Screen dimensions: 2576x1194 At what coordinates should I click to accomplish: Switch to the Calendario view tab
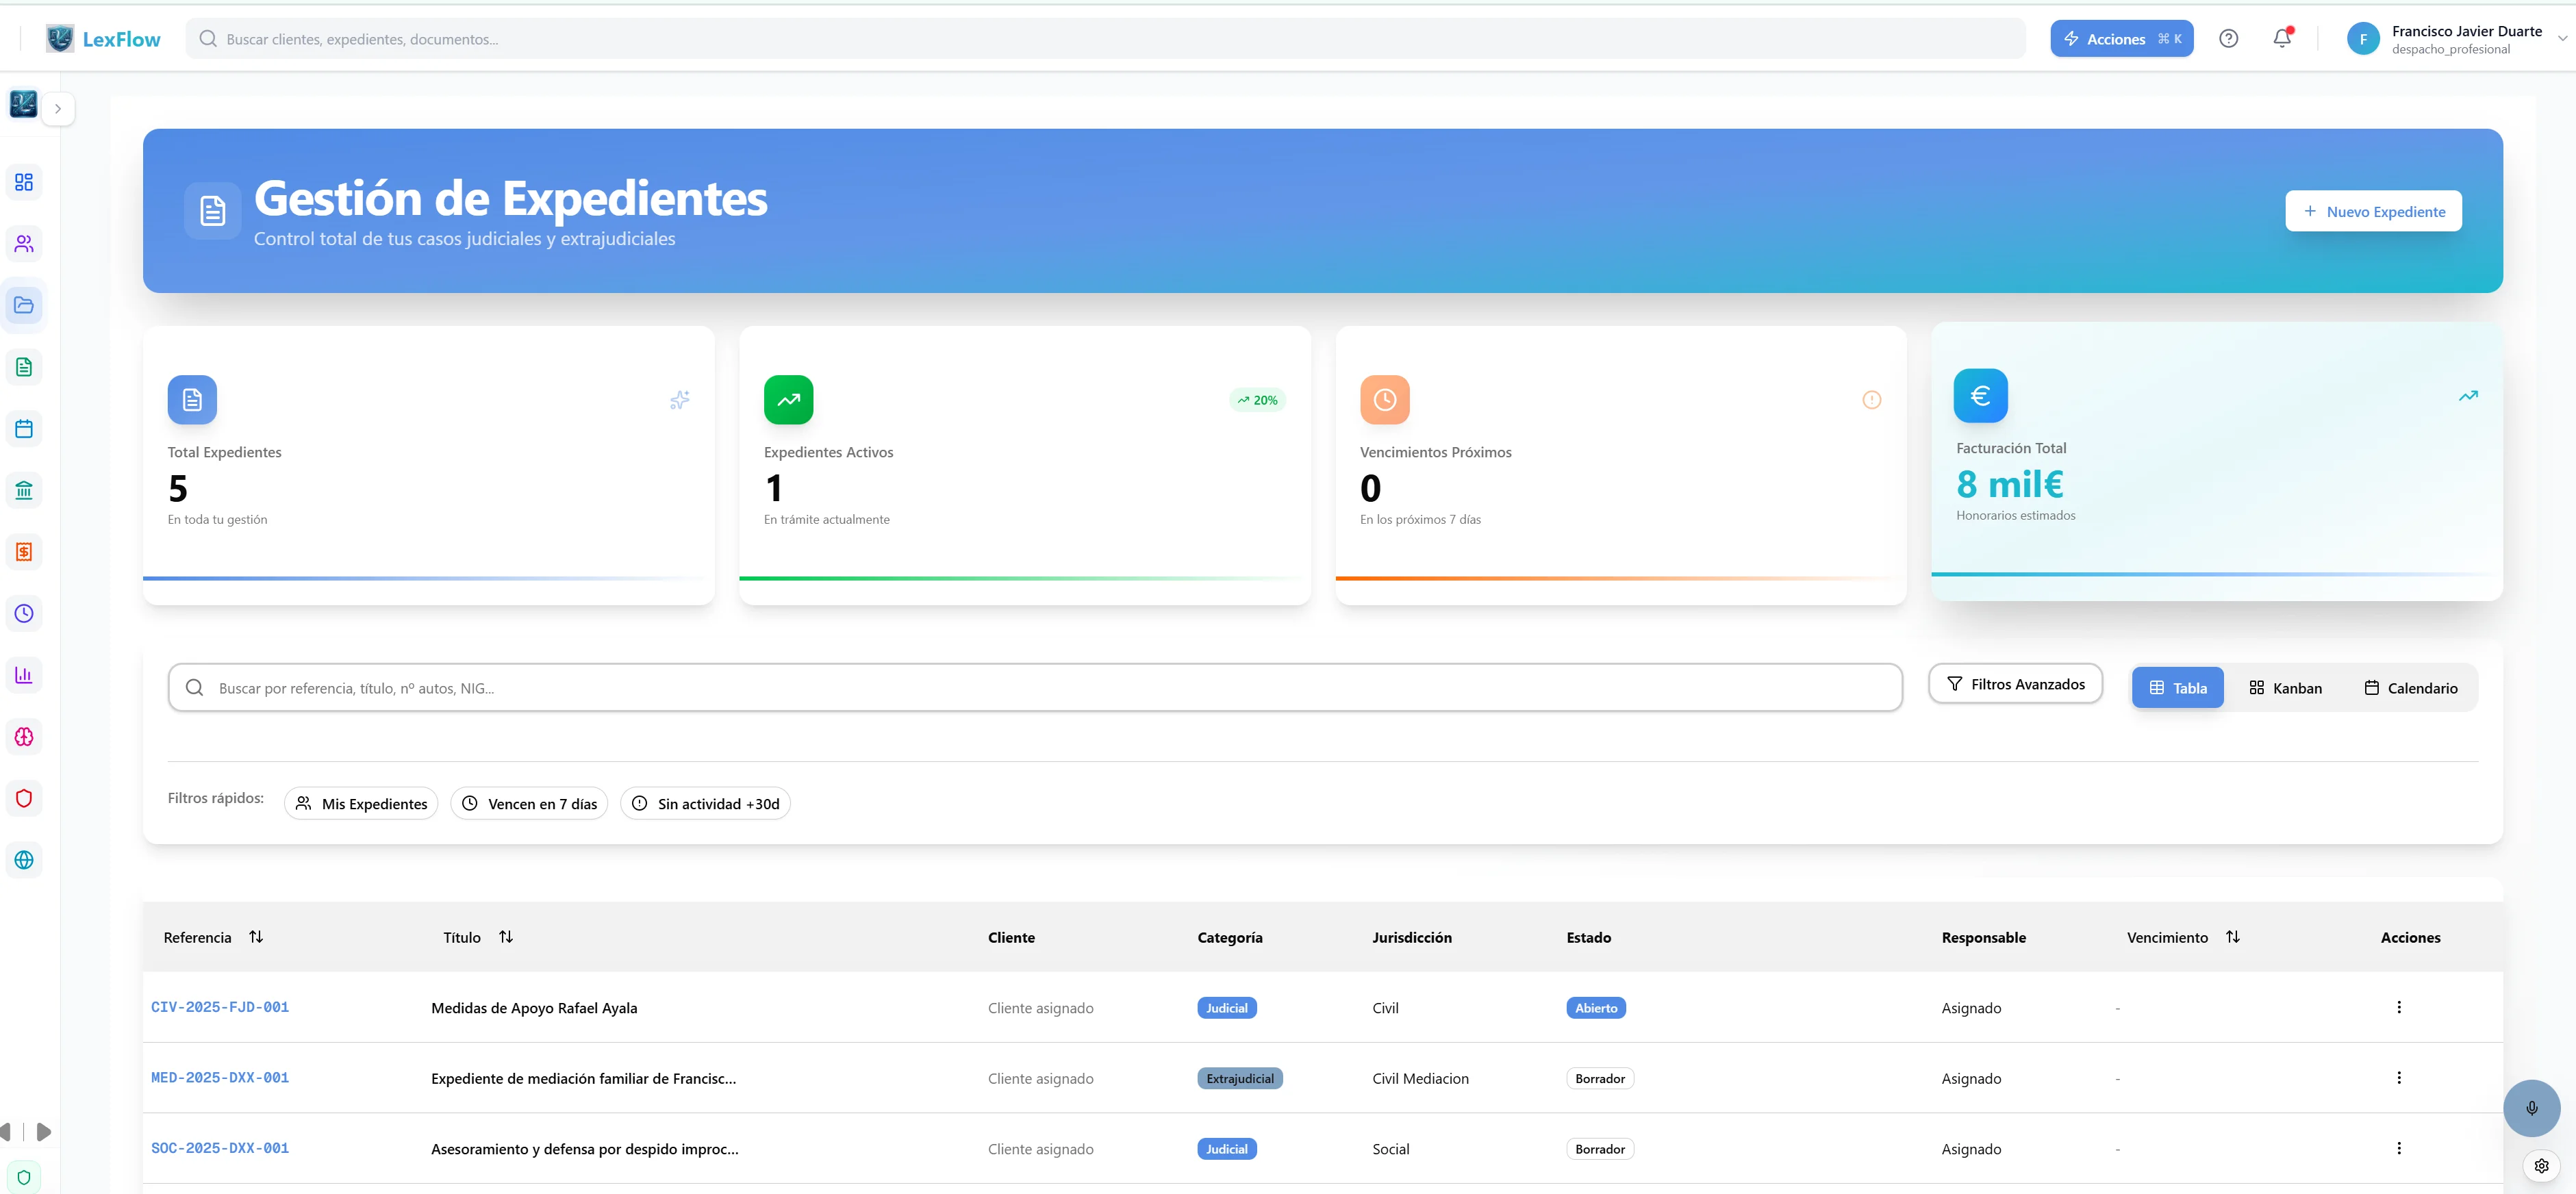pyautogui.click(x=2412, y=687)
